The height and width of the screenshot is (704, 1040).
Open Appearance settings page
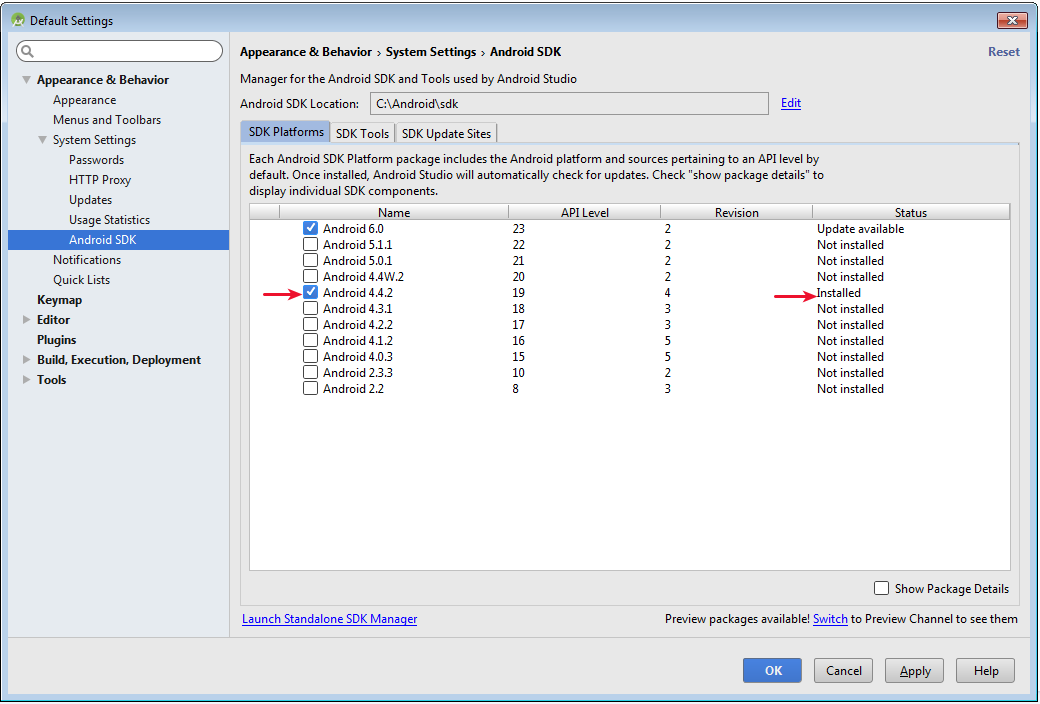[84, 100]
